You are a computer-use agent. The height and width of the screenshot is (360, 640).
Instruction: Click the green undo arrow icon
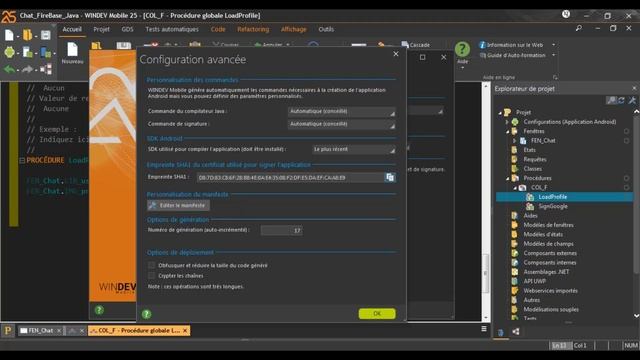pyautogui.click(x=9, y=69)
